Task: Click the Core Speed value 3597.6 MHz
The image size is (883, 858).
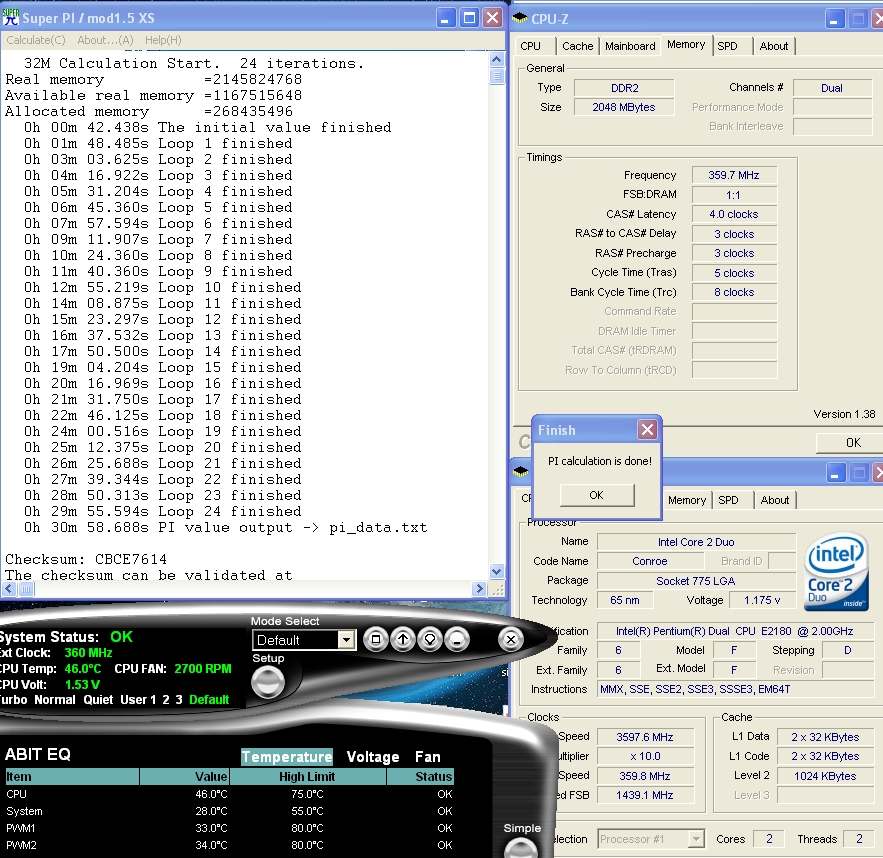Action: (645, 737)
